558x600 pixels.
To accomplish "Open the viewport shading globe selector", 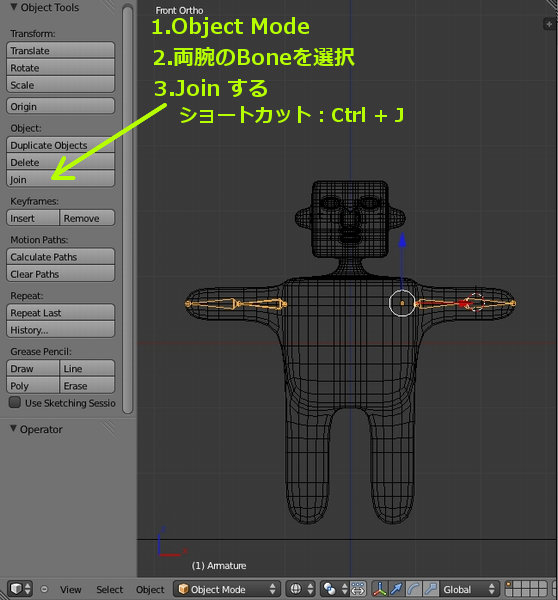I will [300, 589].
